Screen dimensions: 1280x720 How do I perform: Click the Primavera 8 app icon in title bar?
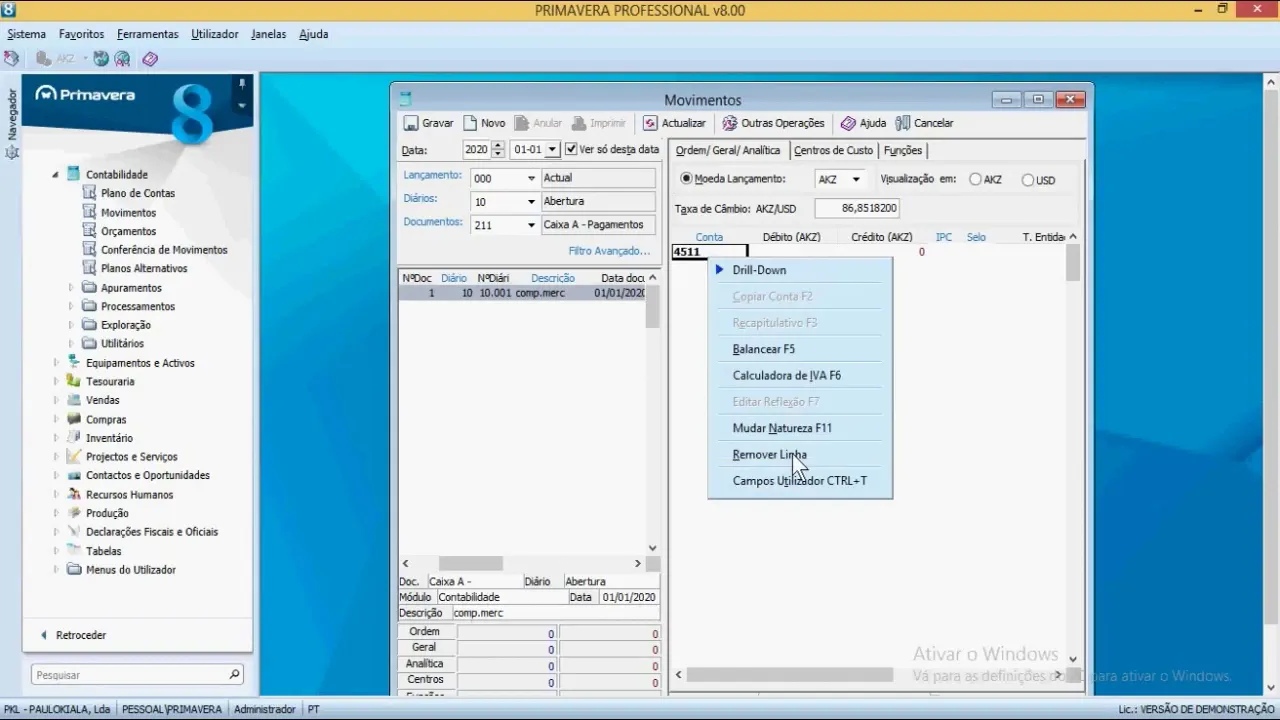point(9,10)
